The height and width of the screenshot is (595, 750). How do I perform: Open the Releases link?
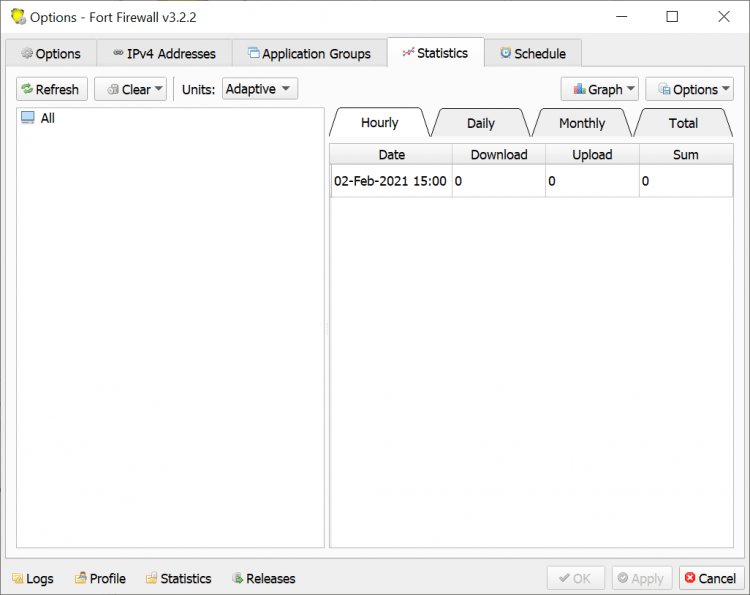point(263,578)
